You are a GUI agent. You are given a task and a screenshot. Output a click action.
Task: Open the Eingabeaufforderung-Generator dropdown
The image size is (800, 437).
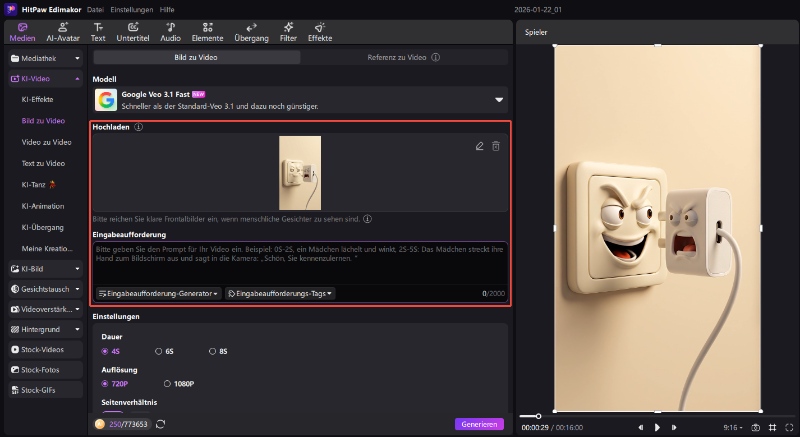[x=159, y=294]
